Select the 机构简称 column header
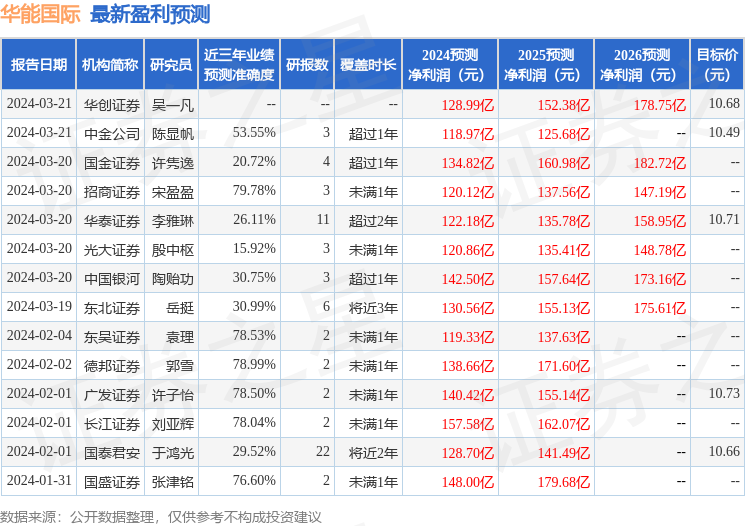 pos(110,64)
